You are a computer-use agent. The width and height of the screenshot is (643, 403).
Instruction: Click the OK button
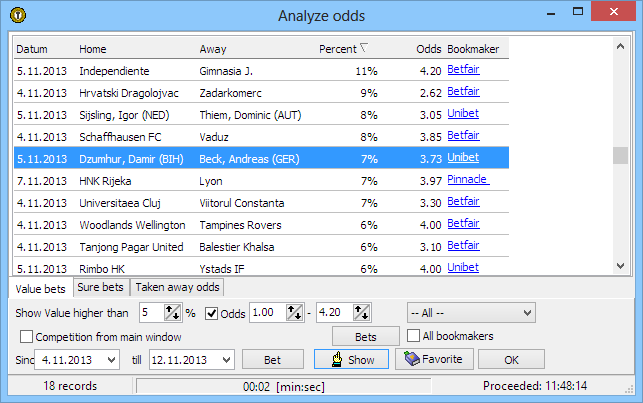511,359
